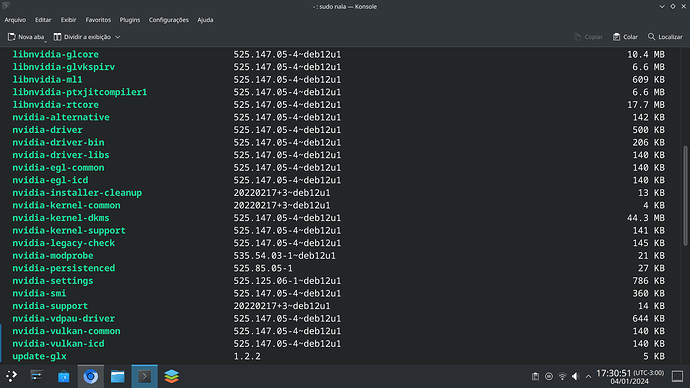Click the 786 KB size value
690x388 pixels.
pyautogui.click(x=648, y=281)
